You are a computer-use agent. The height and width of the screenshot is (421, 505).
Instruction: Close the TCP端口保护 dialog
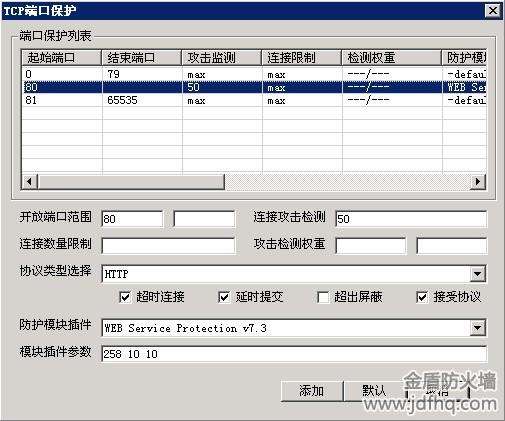493,11
